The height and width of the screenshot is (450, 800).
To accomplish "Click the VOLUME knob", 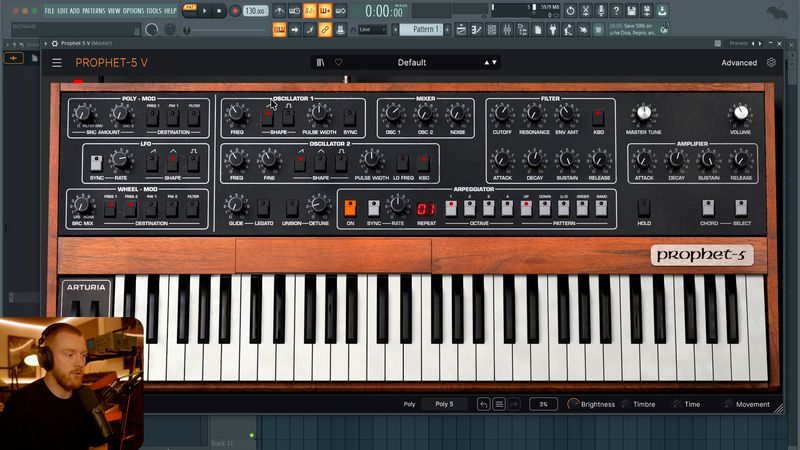I will (x=740, y=113).
